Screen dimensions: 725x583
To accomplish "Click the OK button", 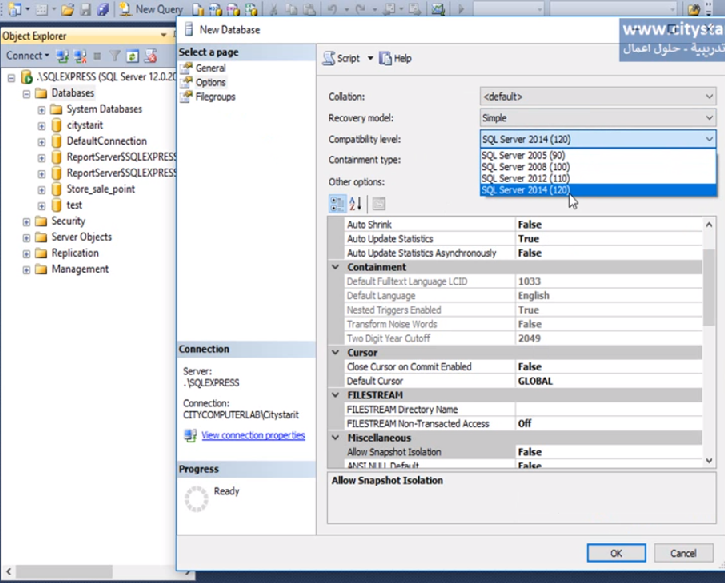I will tap(616, 553).
